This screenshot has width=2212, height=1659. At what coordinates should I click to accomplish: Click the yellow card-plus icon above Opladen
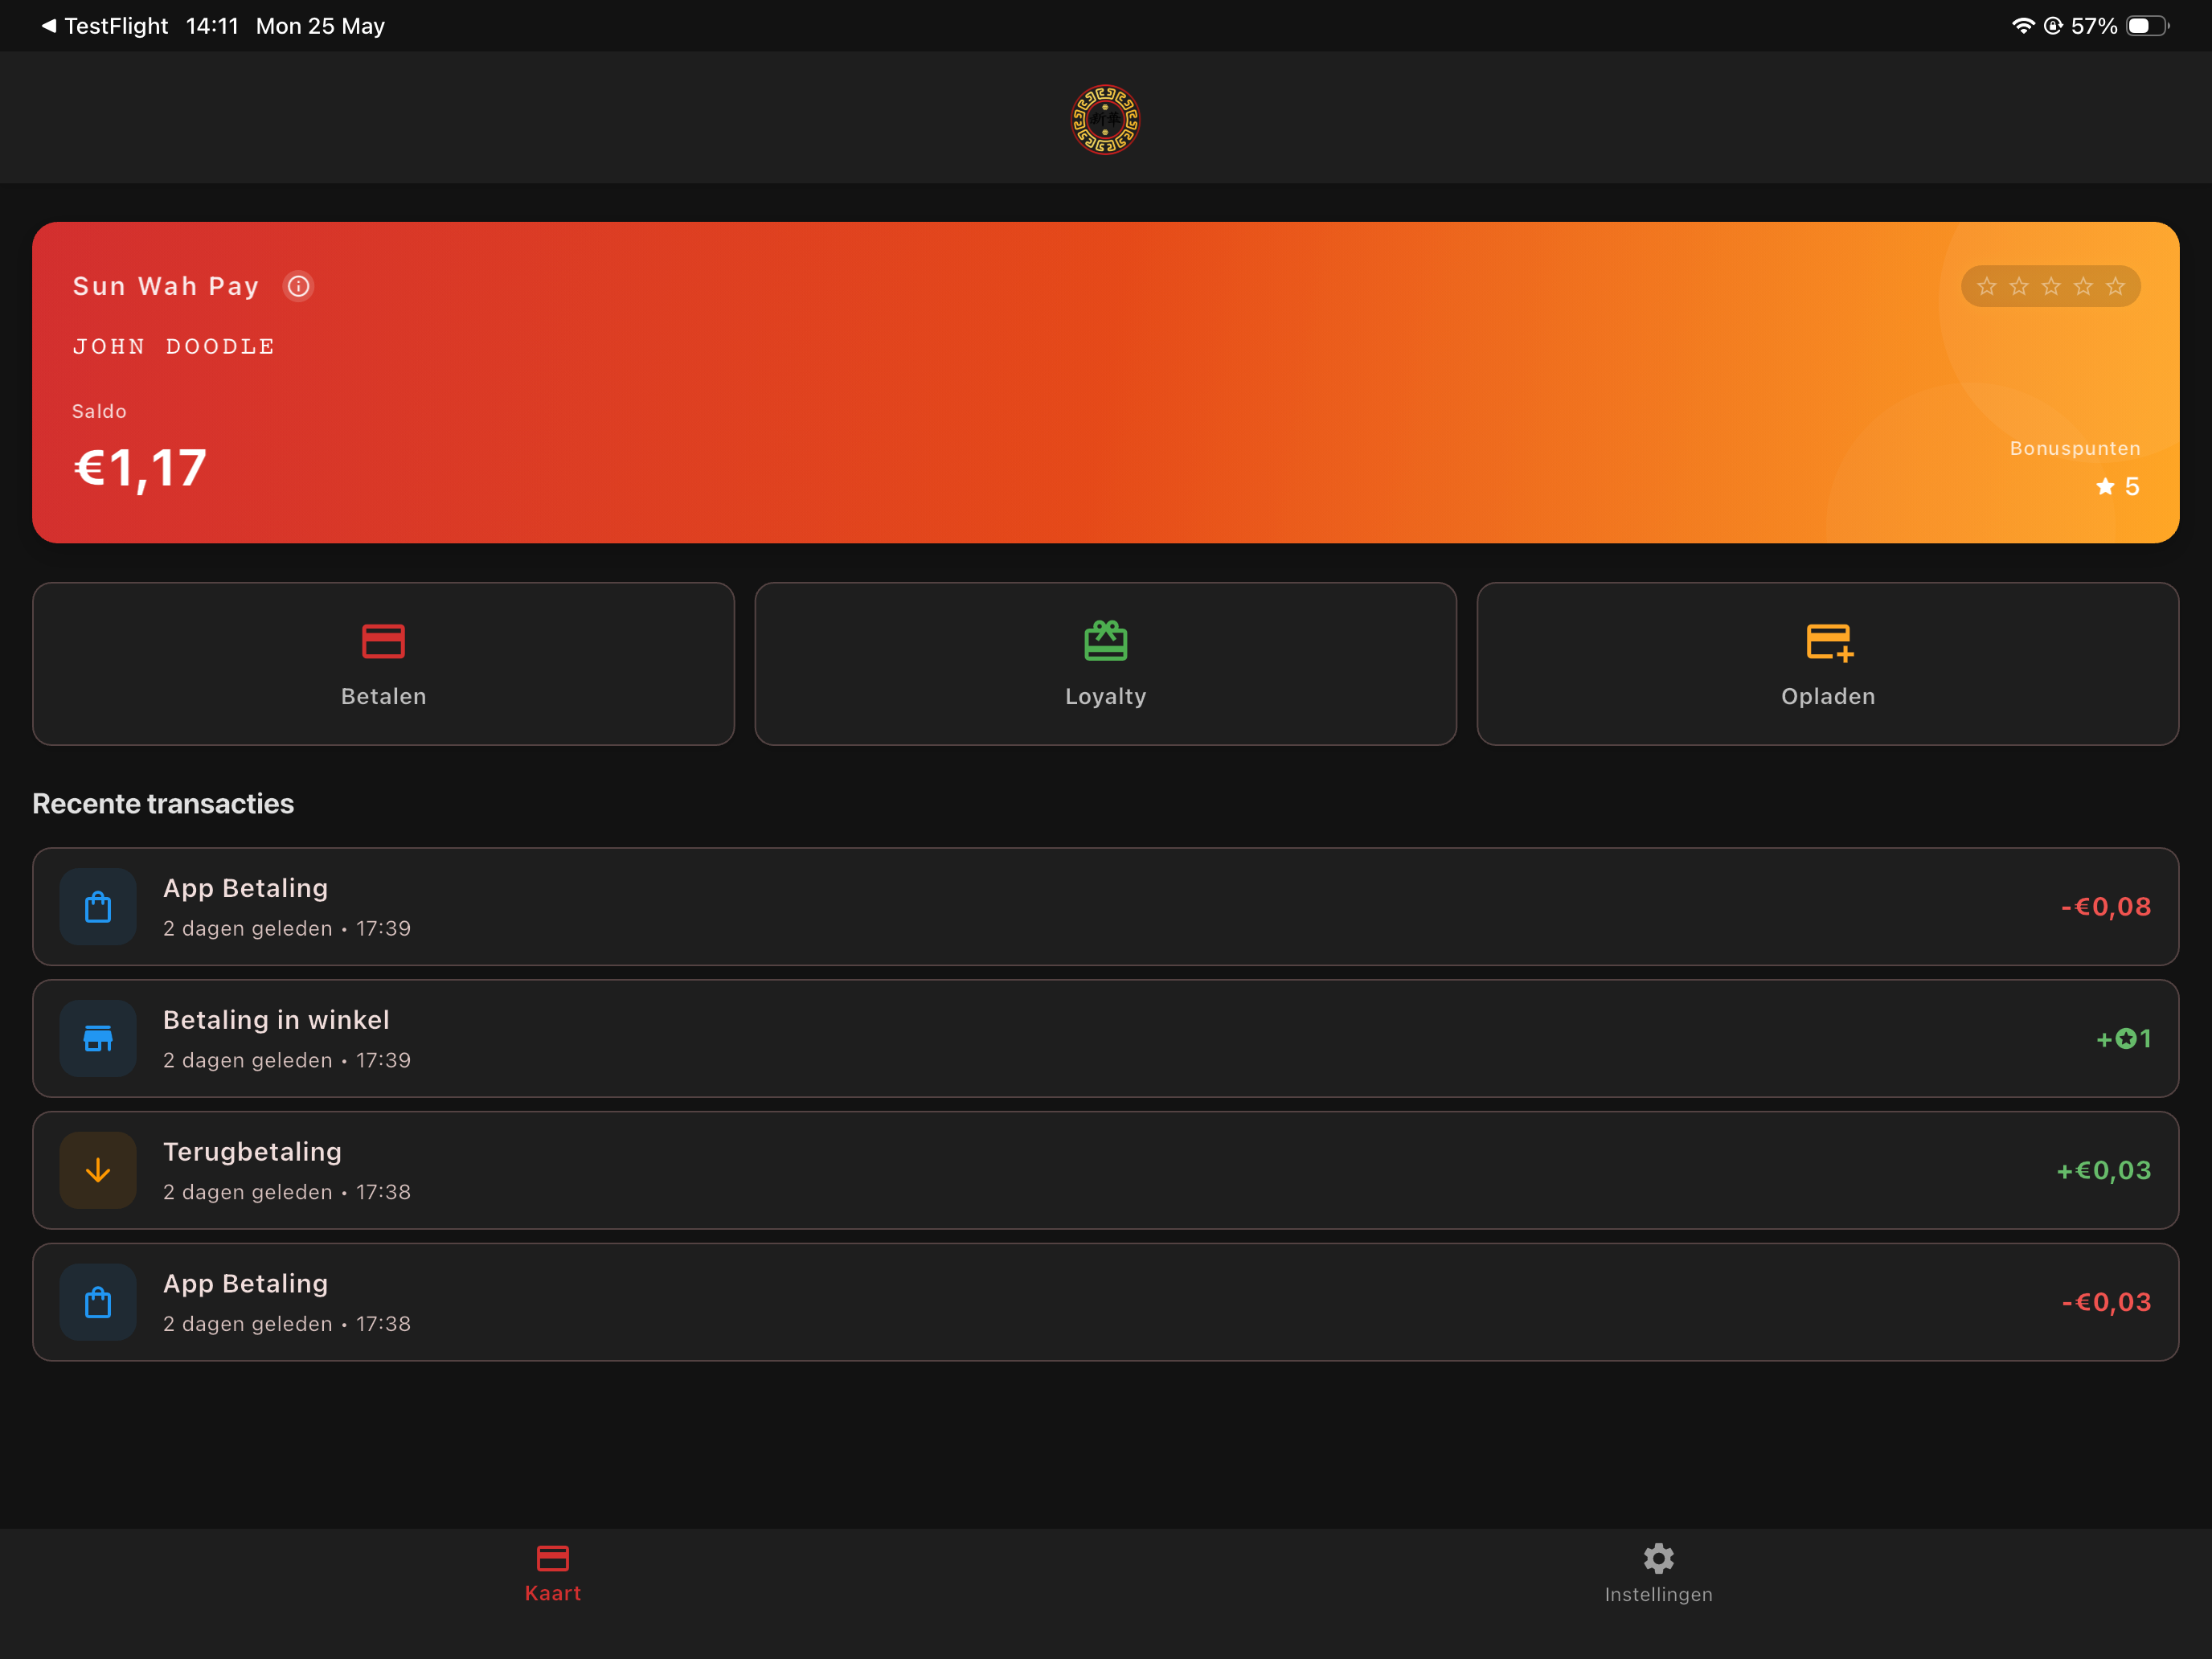coord(1830,642)
